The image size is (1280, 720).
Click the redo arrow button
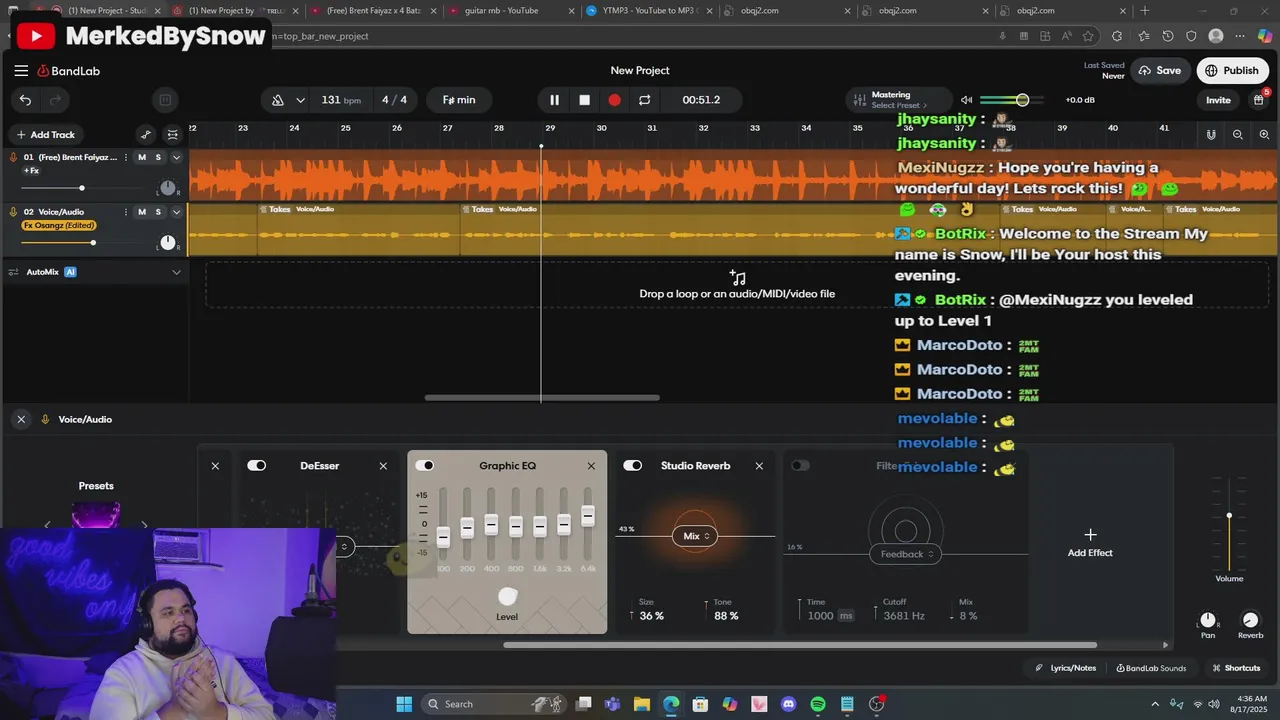coord(56,100)
